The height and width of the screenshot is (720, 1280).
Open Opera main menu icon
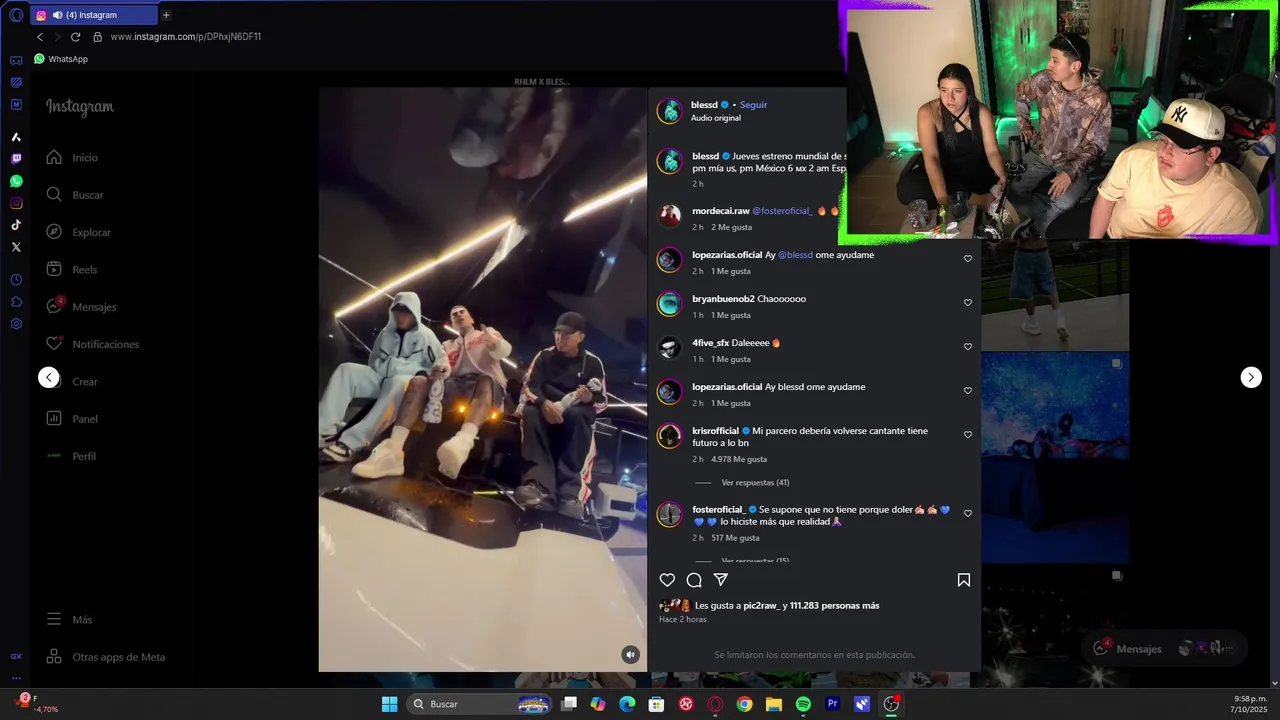16,15
